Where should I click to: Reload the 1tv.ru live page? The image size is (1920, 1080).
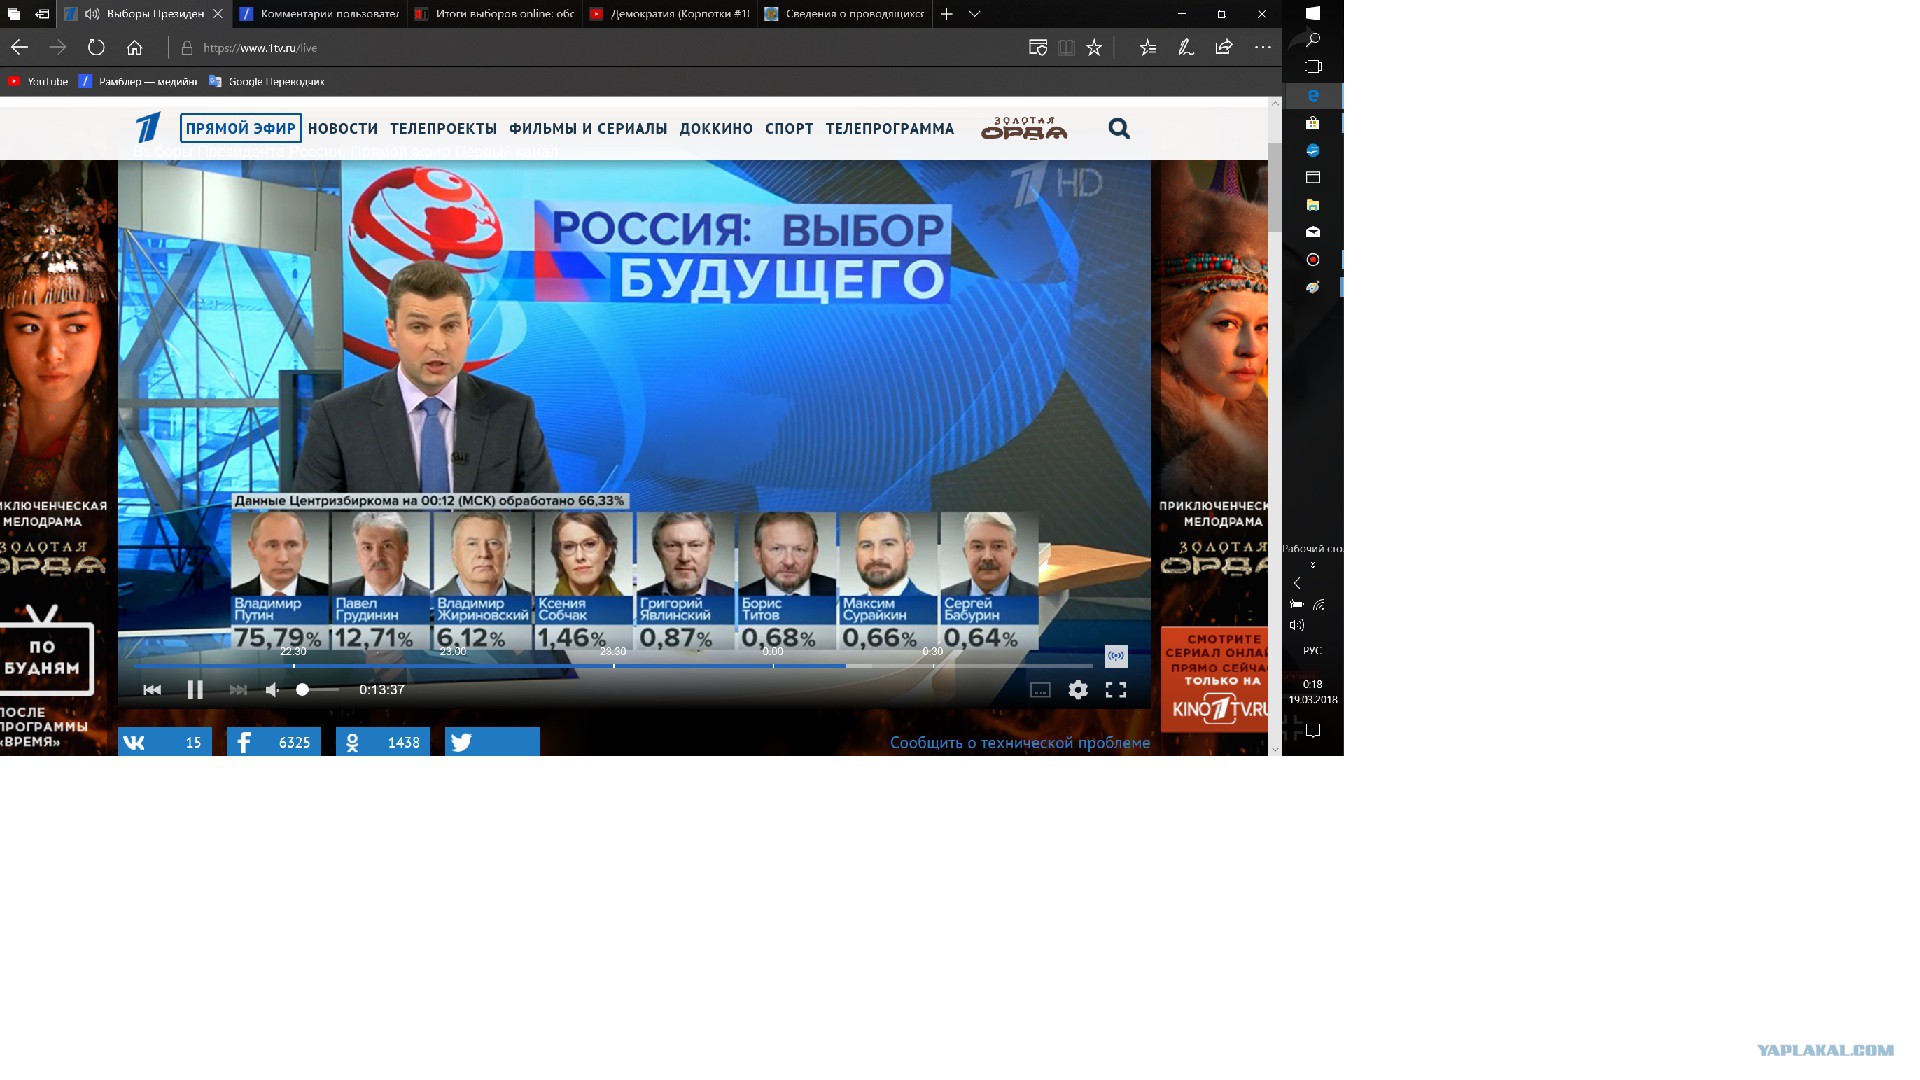(96, 47)
